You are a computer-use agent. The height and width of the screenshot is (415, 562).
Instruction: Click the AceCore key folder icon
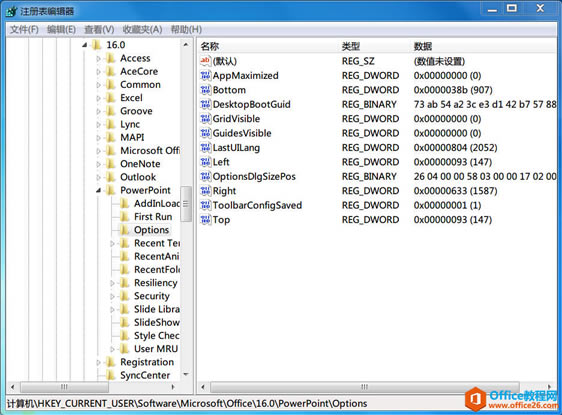click(x=111, y=71)
